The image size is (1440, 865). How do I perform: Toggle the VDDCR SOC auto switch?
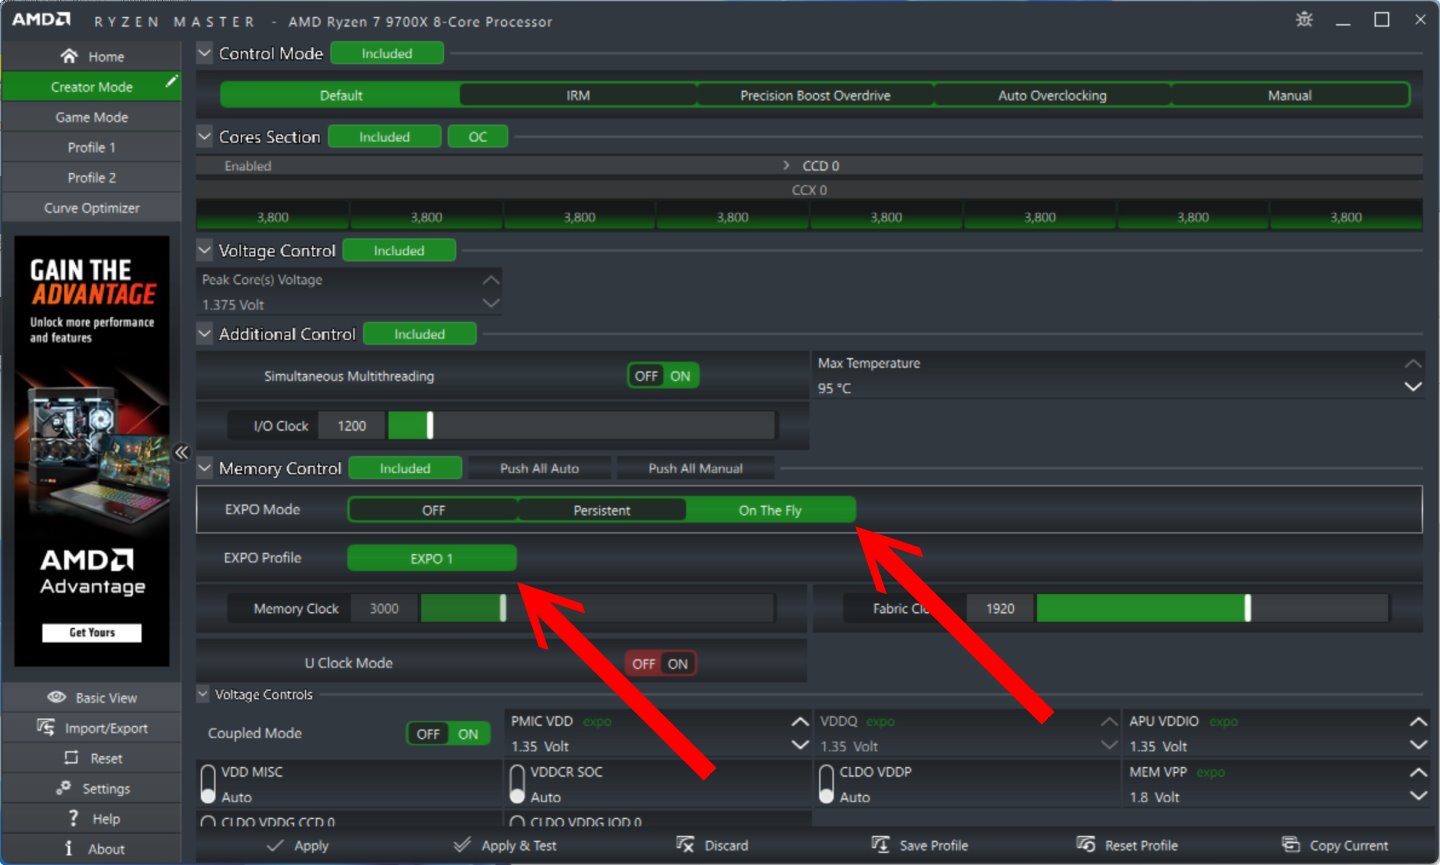click(x=517, y=784)
